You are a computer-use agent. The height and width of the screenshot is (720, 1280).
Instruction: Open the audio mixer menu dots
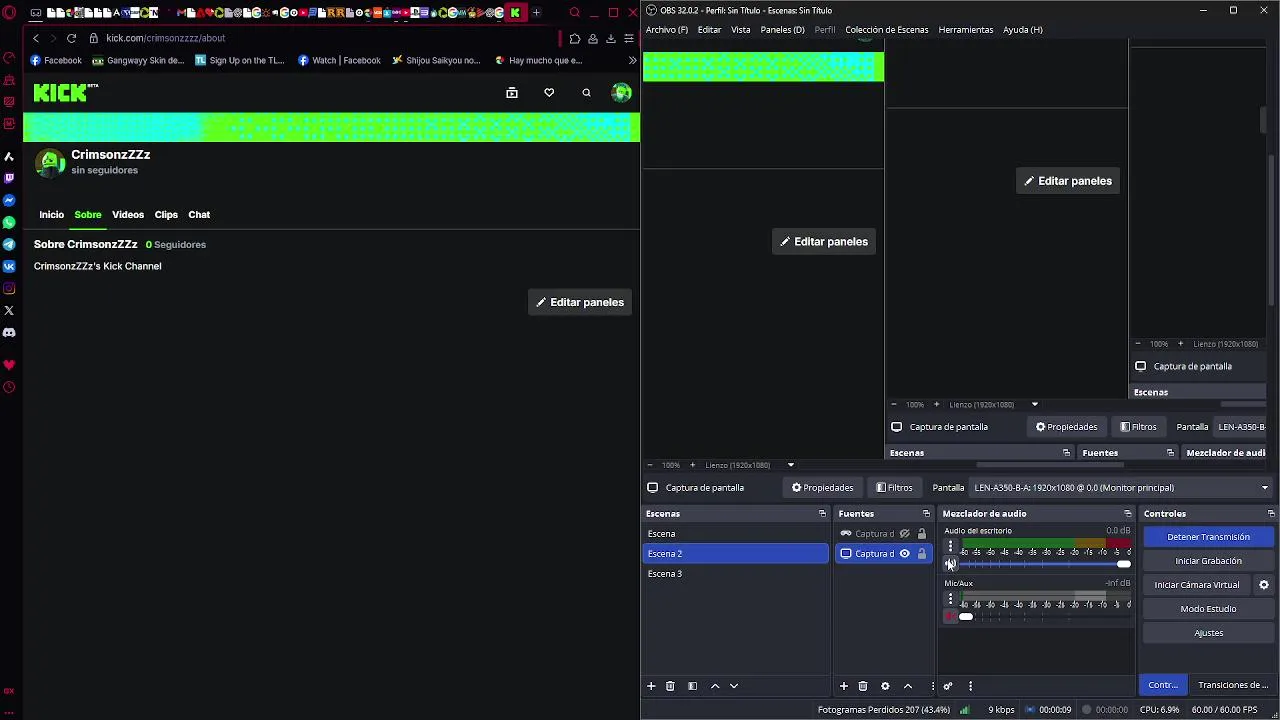pyautogui.click(x=970, y=686)
